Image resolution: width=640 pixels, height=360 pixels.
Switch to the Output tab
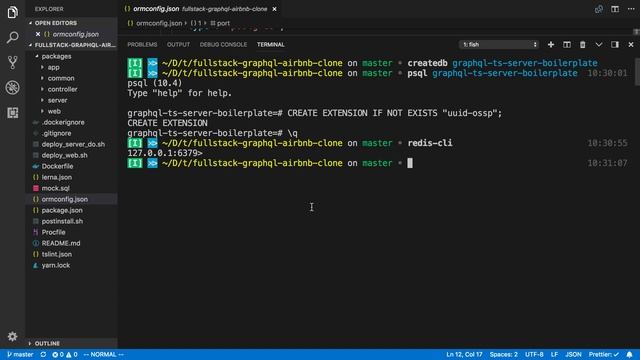[x=178, y=44]
